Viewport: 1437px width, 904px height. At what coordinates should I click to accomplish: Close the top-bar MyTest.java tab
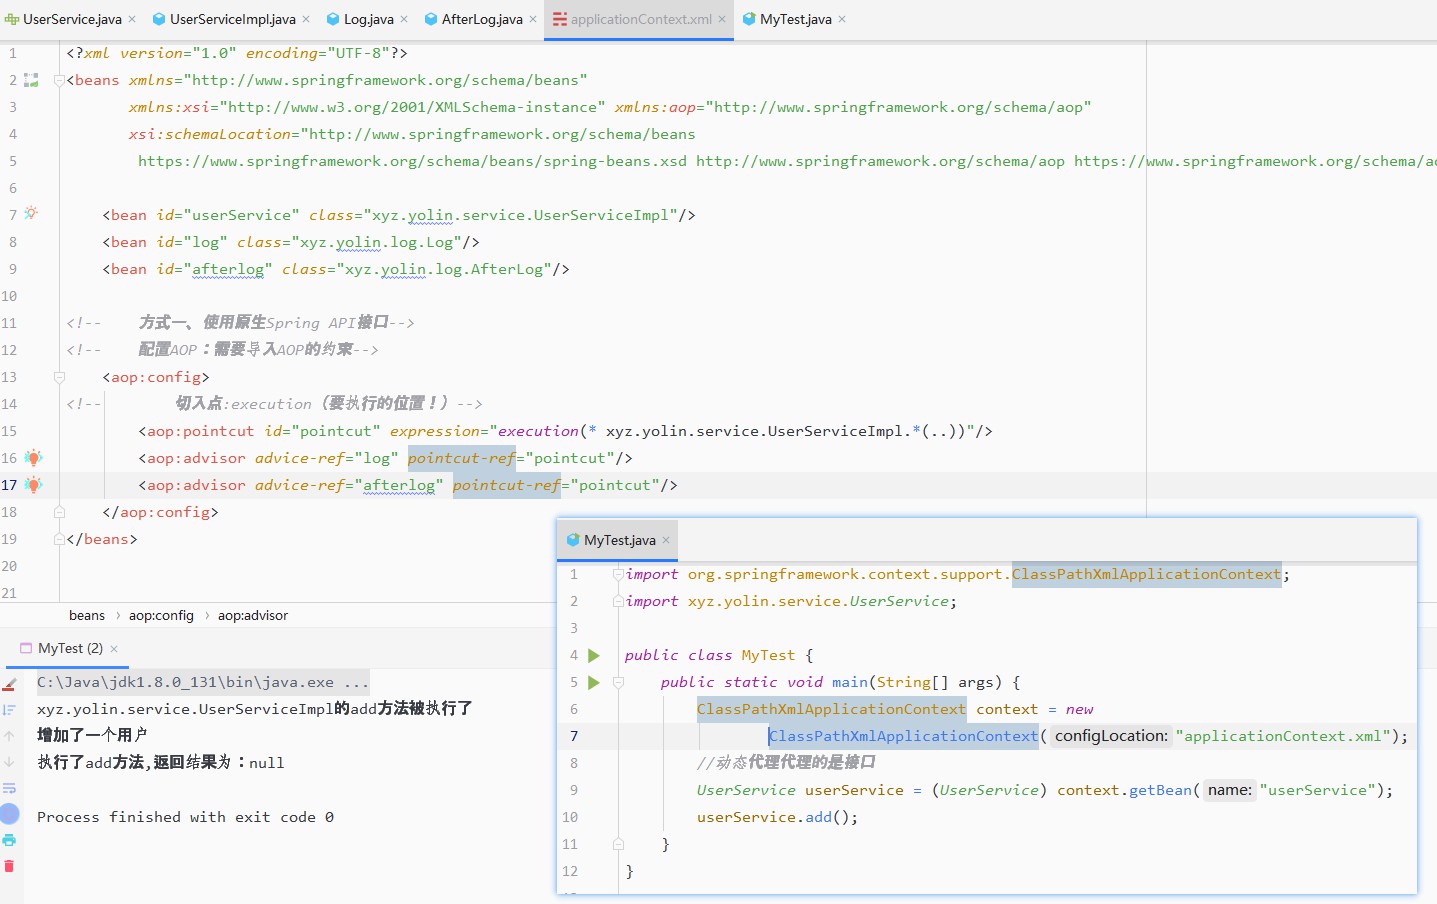click(x=842, y=19)
